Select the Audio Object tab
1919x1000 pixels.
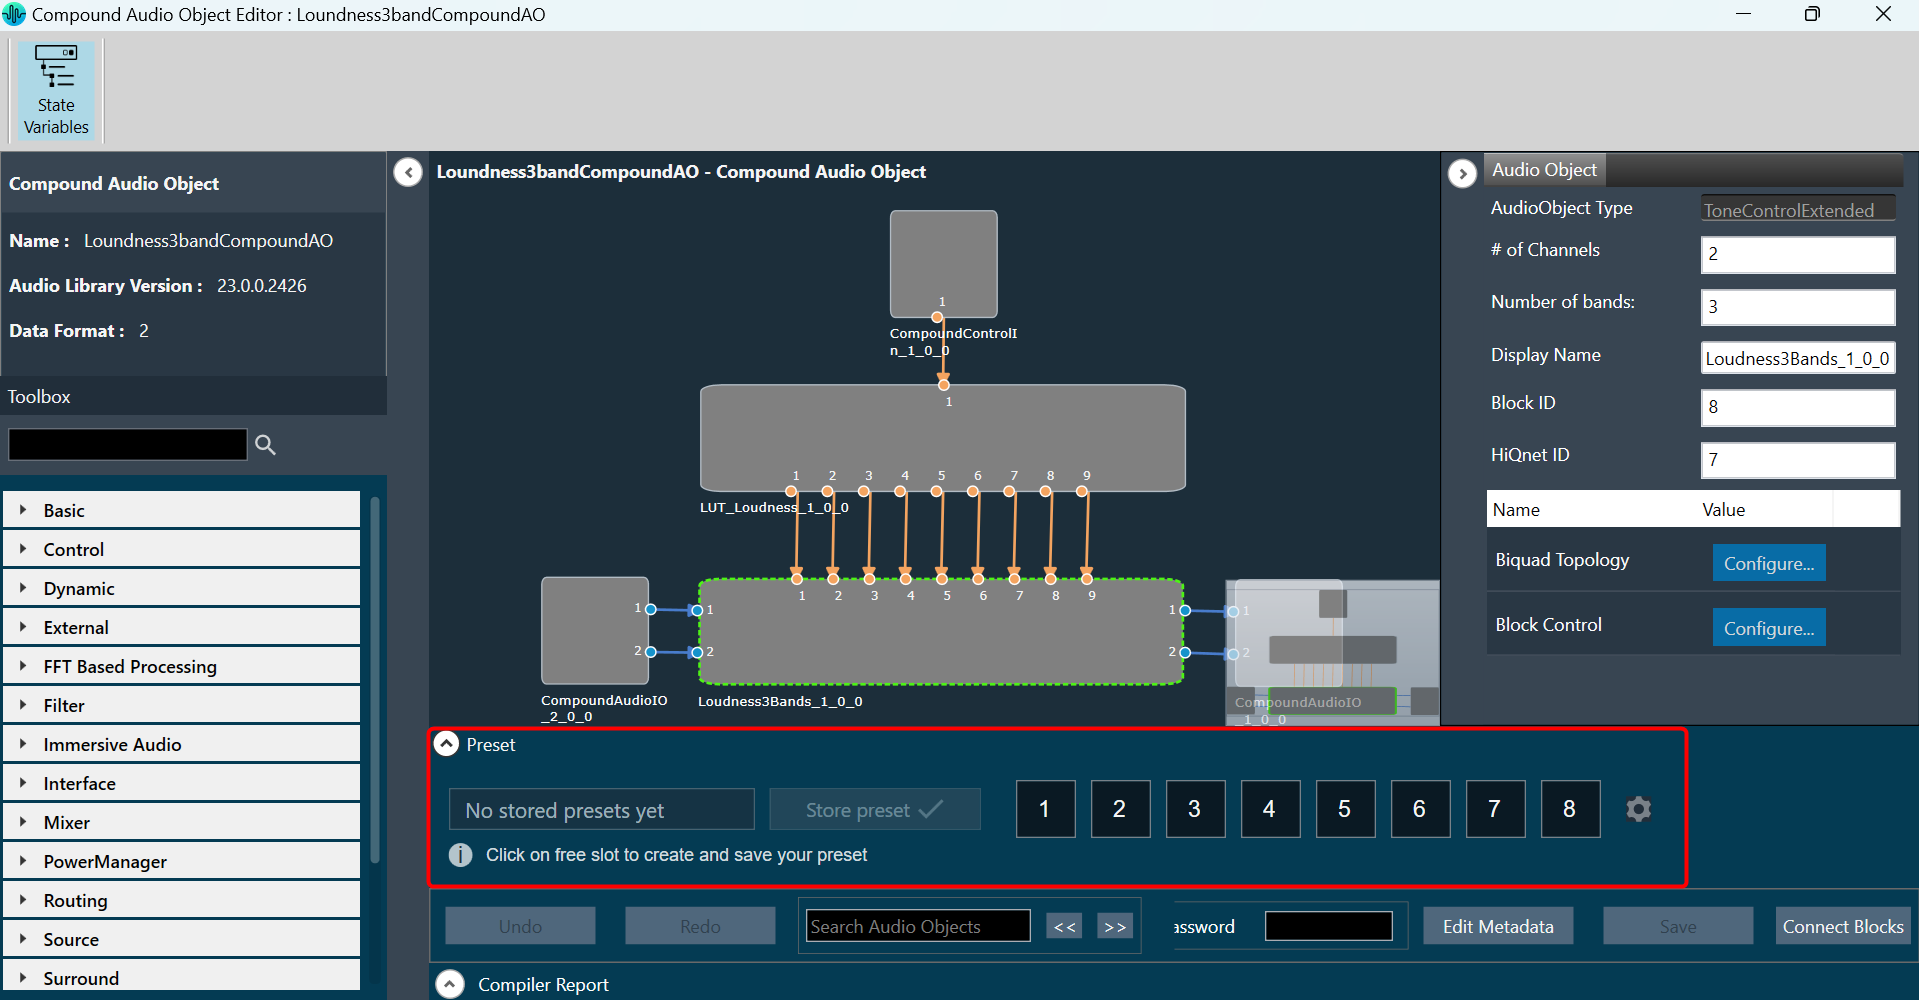1544,170
